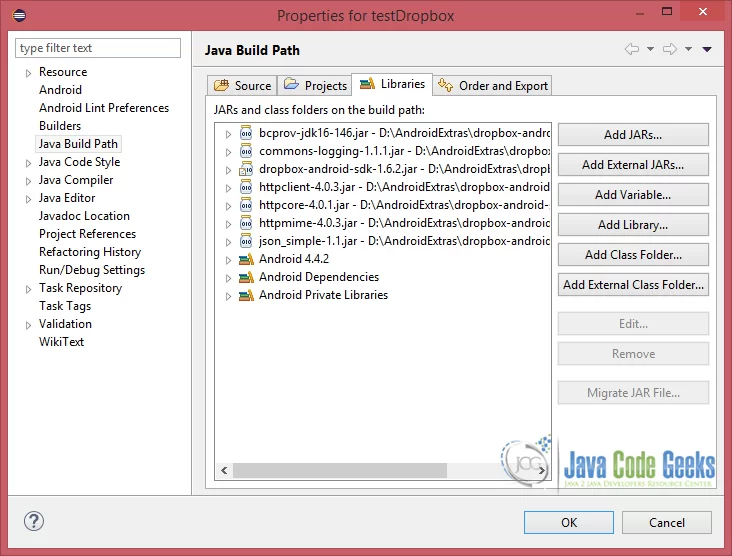Click the Add External JARs... button

(x=633, y=165)
